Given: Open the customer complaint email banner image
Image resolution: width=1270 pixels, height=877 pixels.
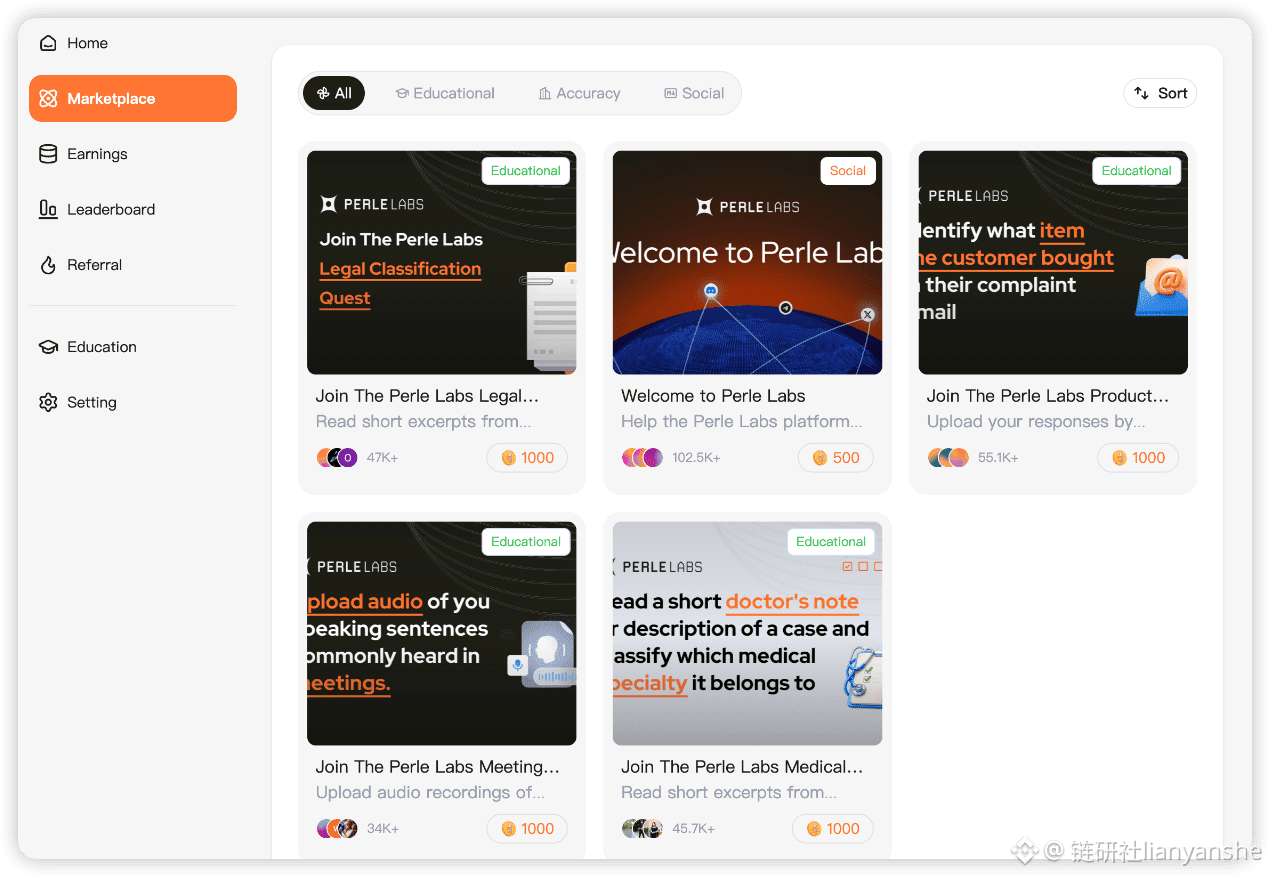Looking at the screenshot, I should (1053, 263).
